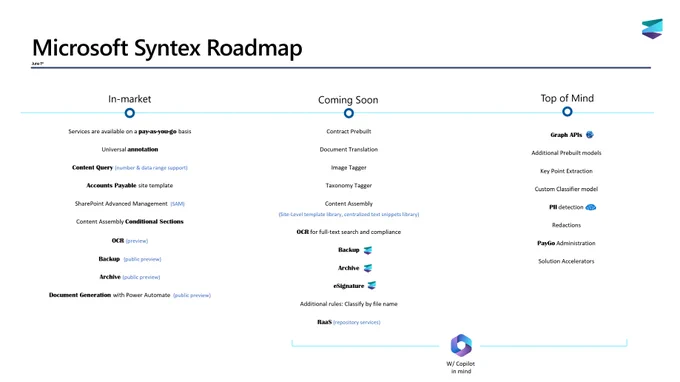The image size is (680, 382).
Task: Select the Top of Mind timeline marker
Action: pyautogui.click(x=567, y=112)
